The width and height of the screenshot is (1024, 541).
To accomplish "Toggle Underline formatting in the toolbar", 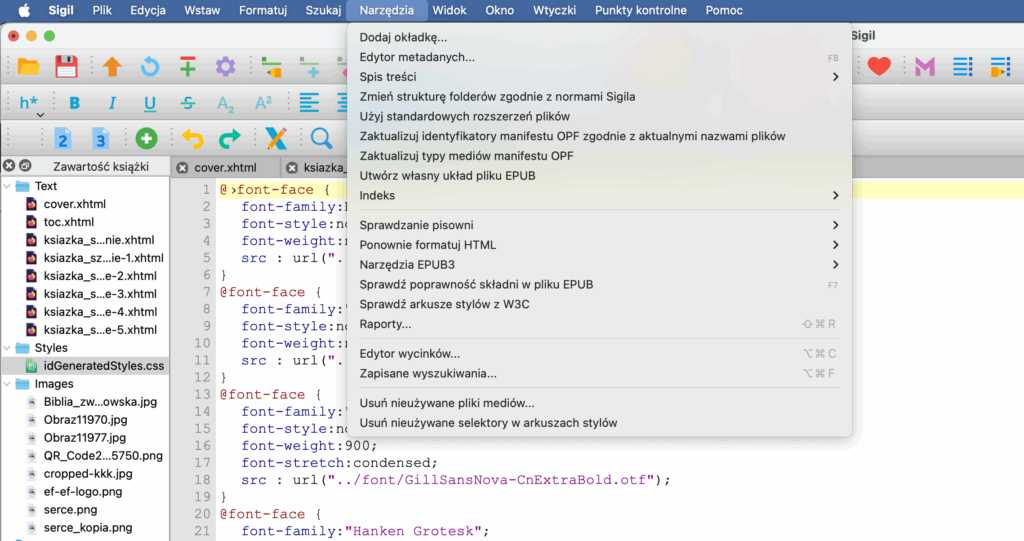I will [x=150, y=103].
